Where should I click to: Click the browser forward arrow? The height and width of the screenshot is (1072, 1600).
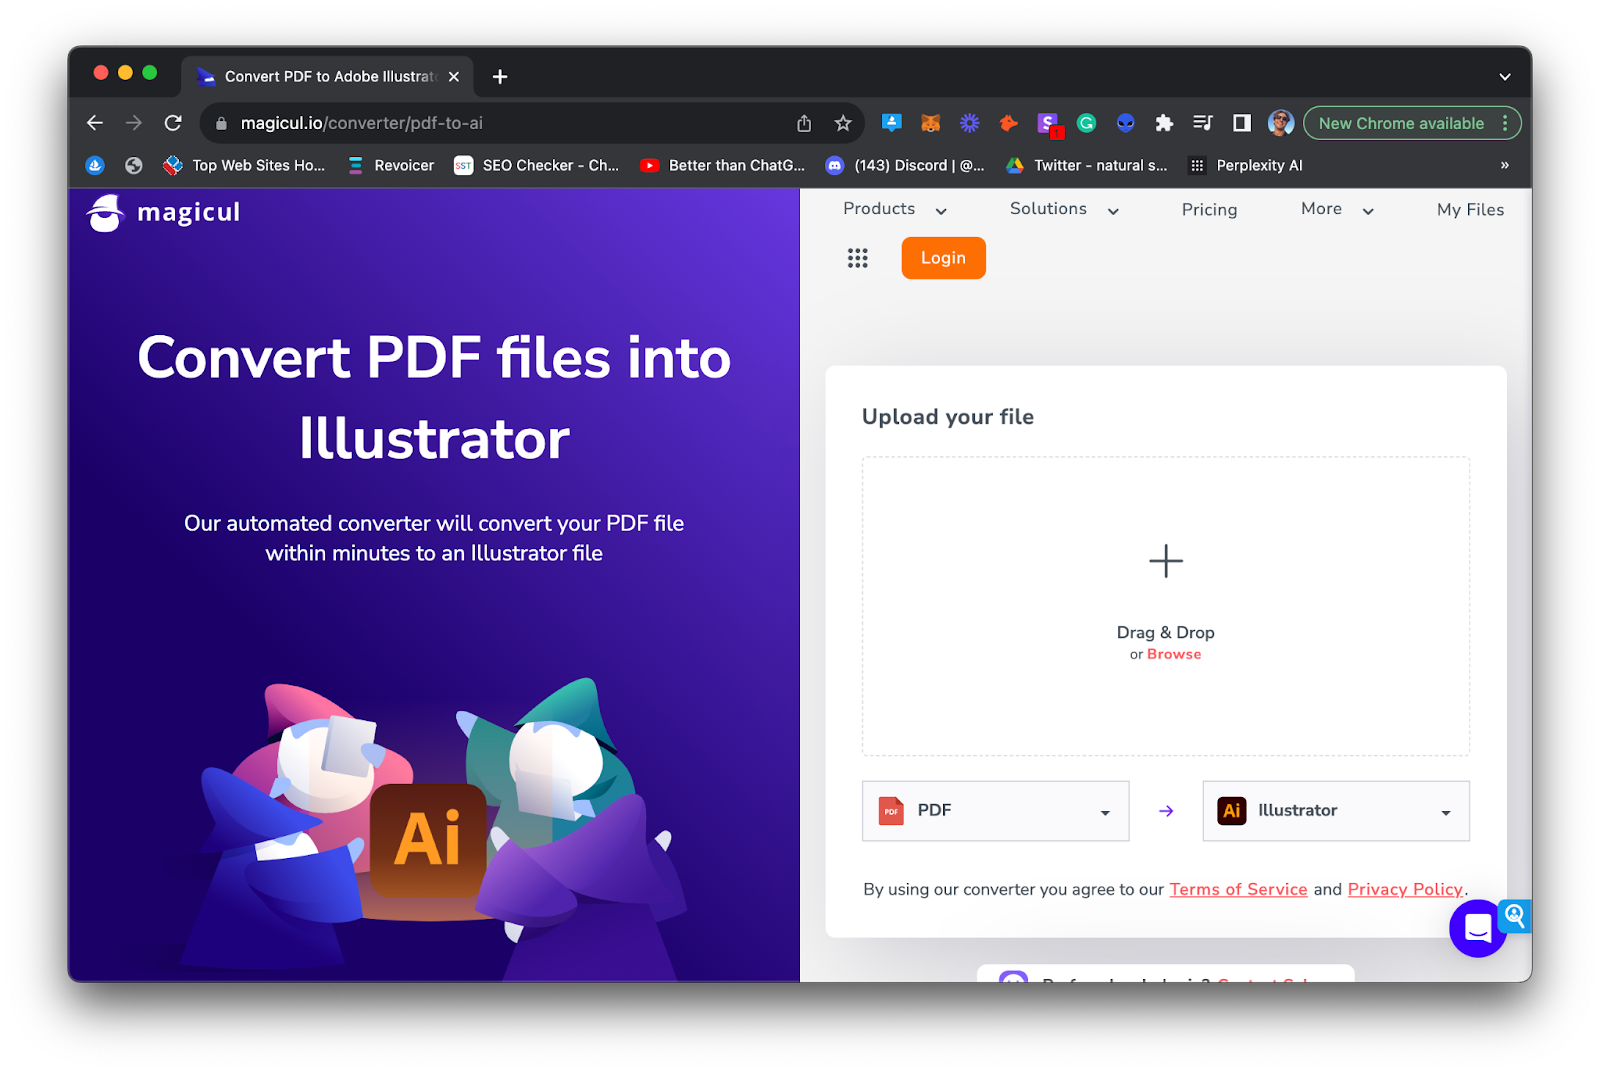point(134,123)
